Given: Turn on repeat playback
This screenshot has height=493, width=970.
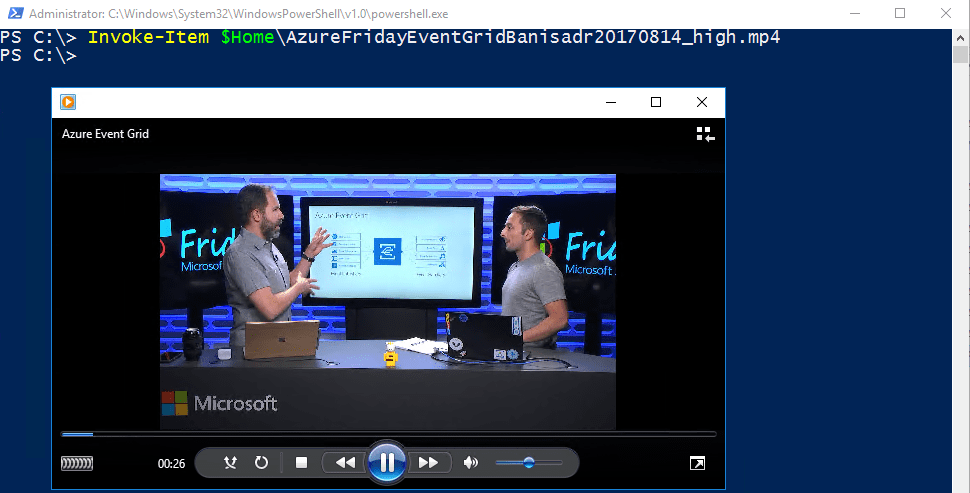Looking at the screenshot, I should pos(261,463).
